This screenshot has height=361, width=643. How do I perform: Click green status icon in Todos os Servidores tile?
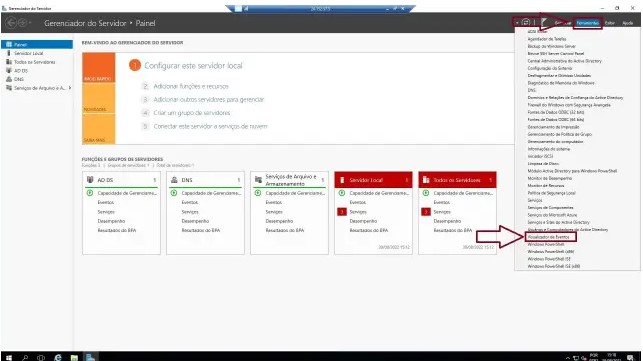426,193
